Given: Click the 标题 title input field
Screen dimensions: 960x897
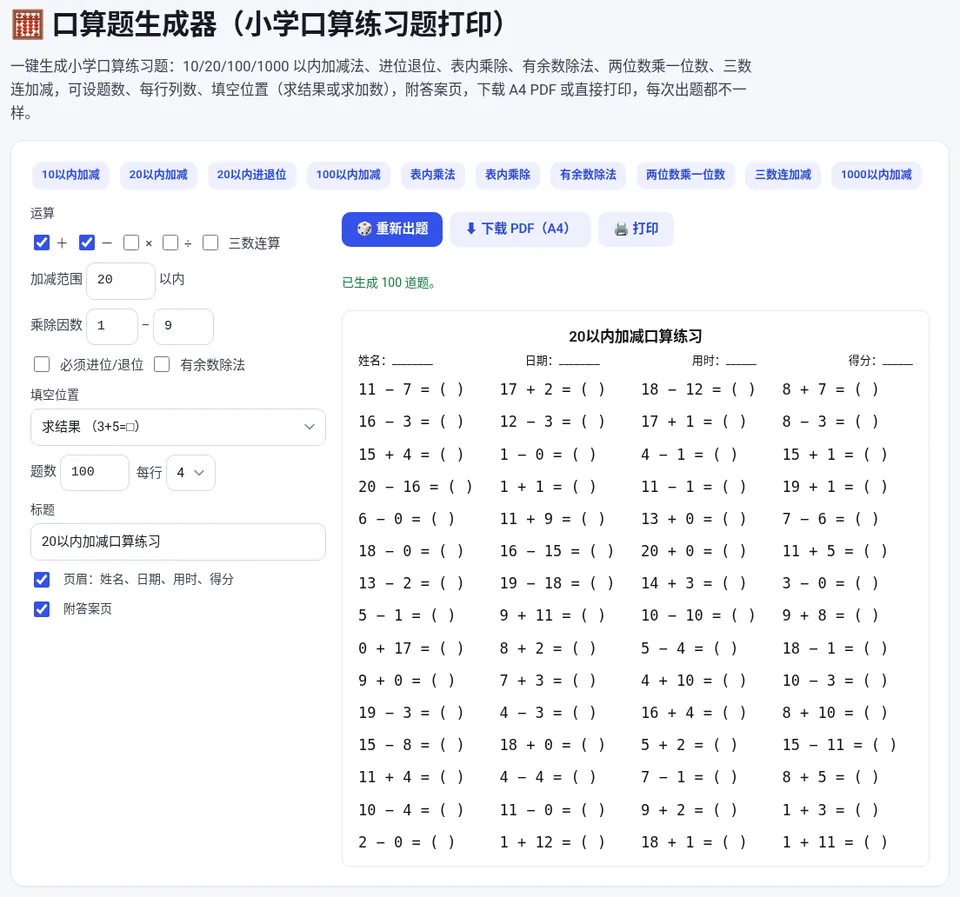Looking at the screenshot, I should [178, 542].
